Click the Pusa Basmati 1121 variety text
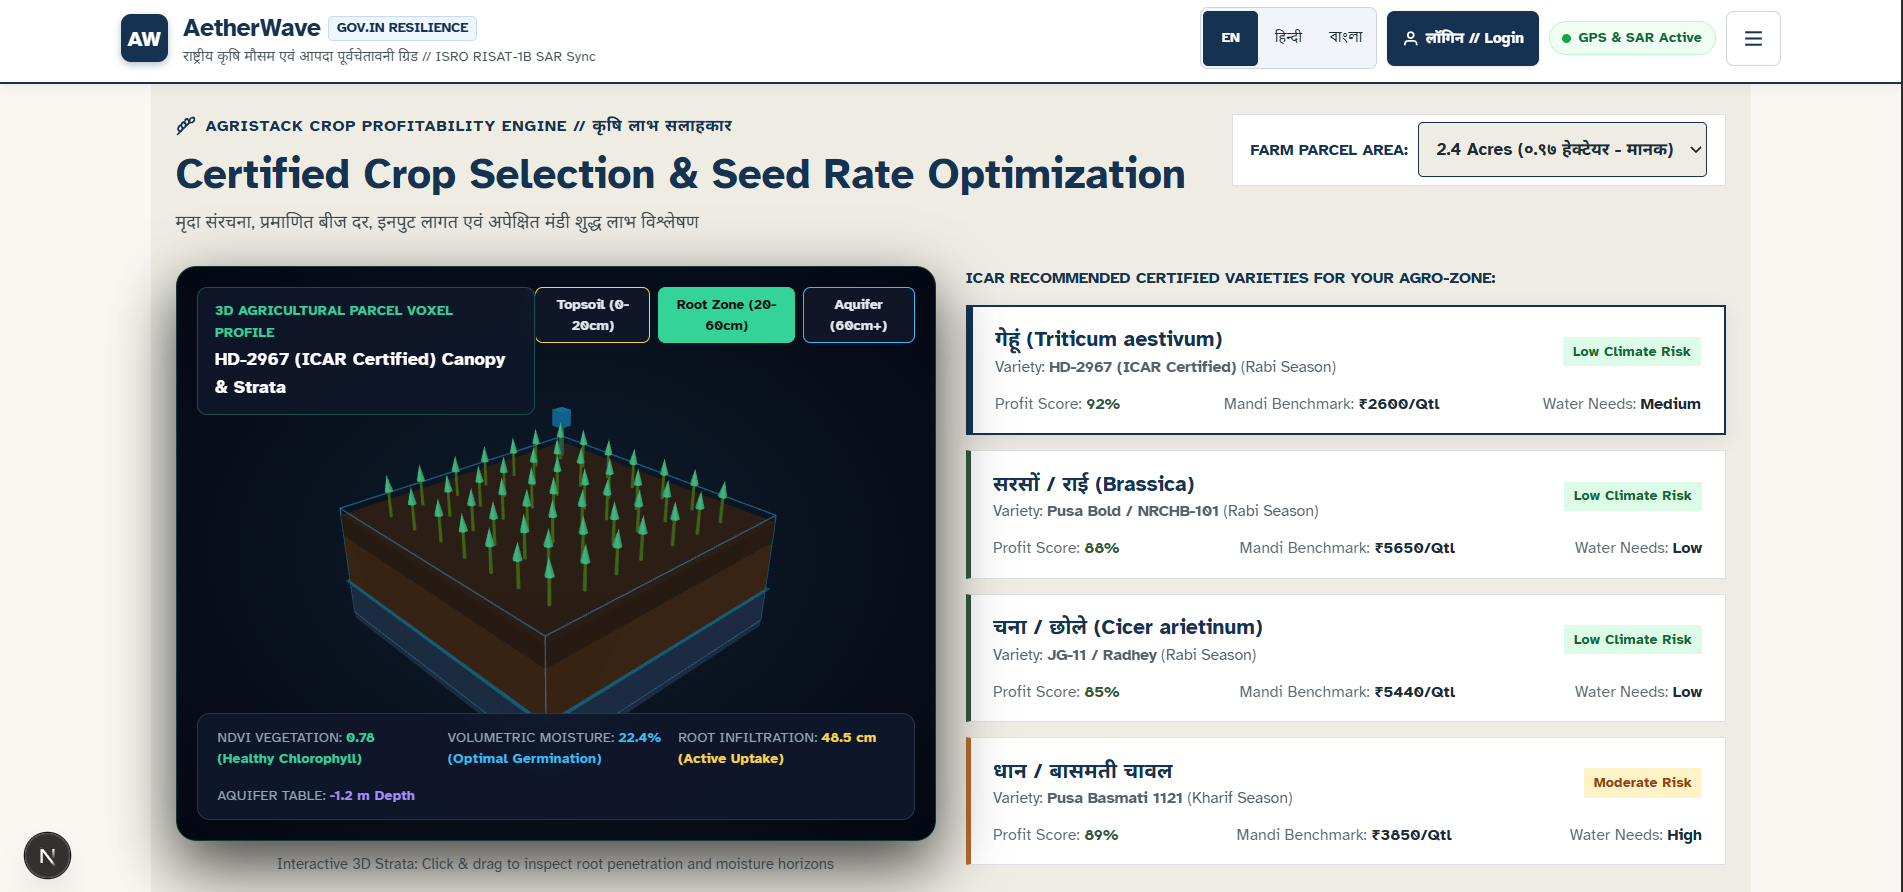The image size is (1903, 892). pos(1114,798)
